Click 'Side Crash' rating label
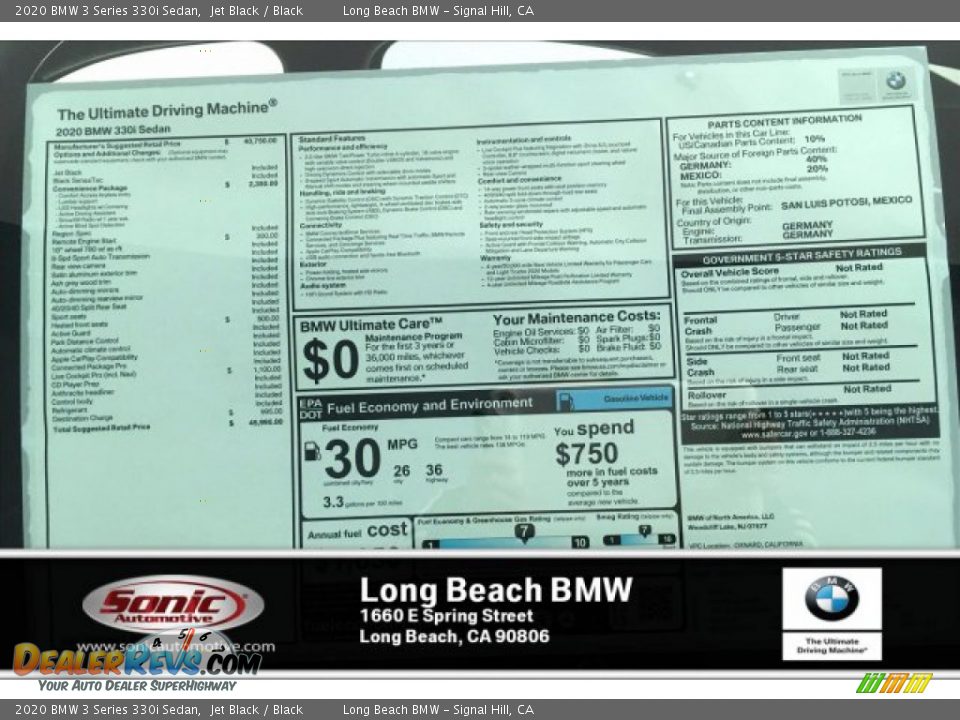The image size is (960, 720). click(700, 367)
